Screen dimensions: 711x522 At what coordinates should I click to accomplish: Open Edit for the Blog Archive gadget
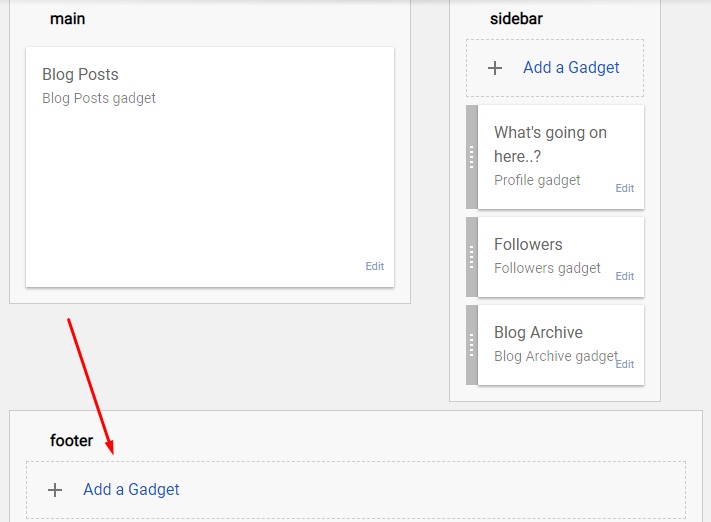(x=624, y=364)
